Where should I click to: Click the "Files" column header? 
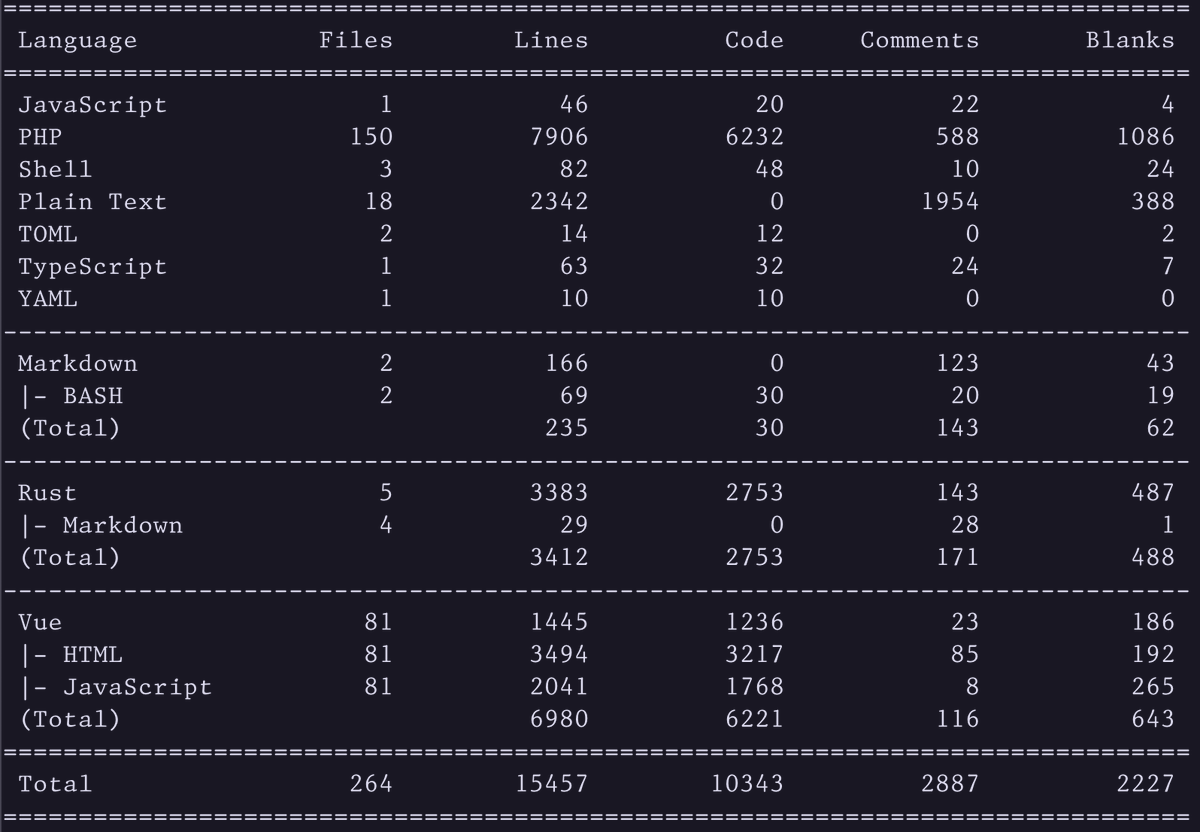pyautogui.click(x=356, y=40)
